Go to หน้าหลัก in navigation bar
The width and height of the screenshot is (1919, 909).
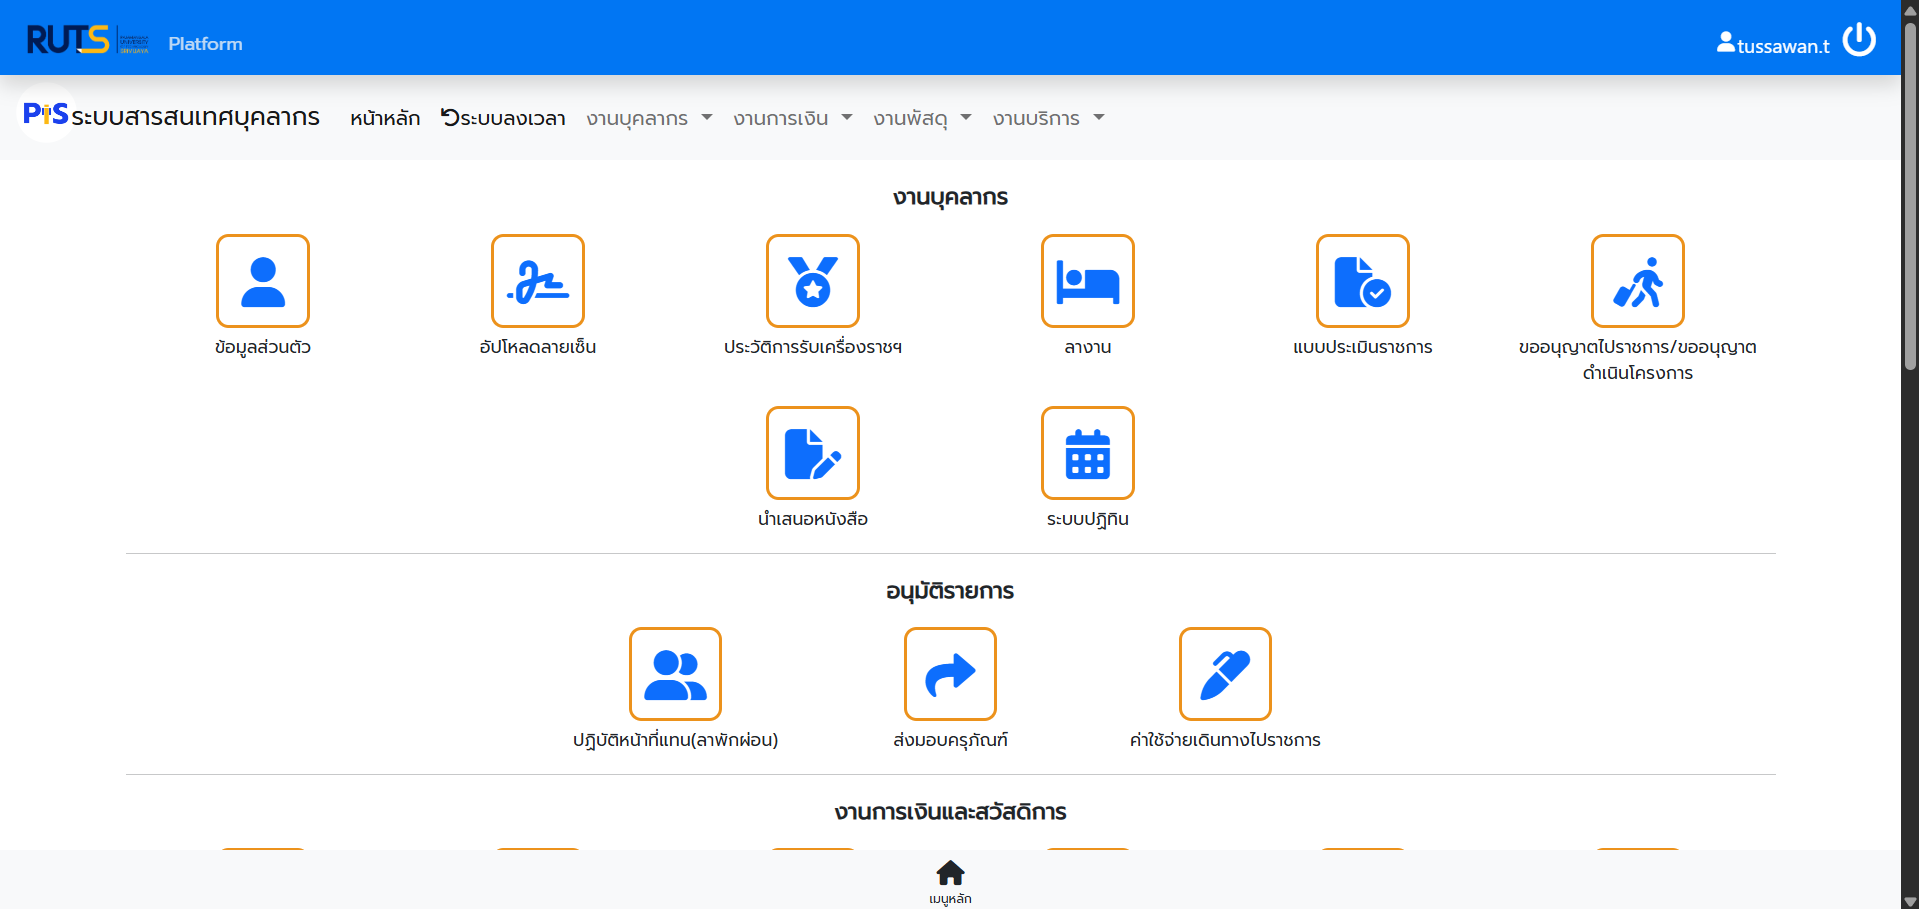tap(385, 118)
